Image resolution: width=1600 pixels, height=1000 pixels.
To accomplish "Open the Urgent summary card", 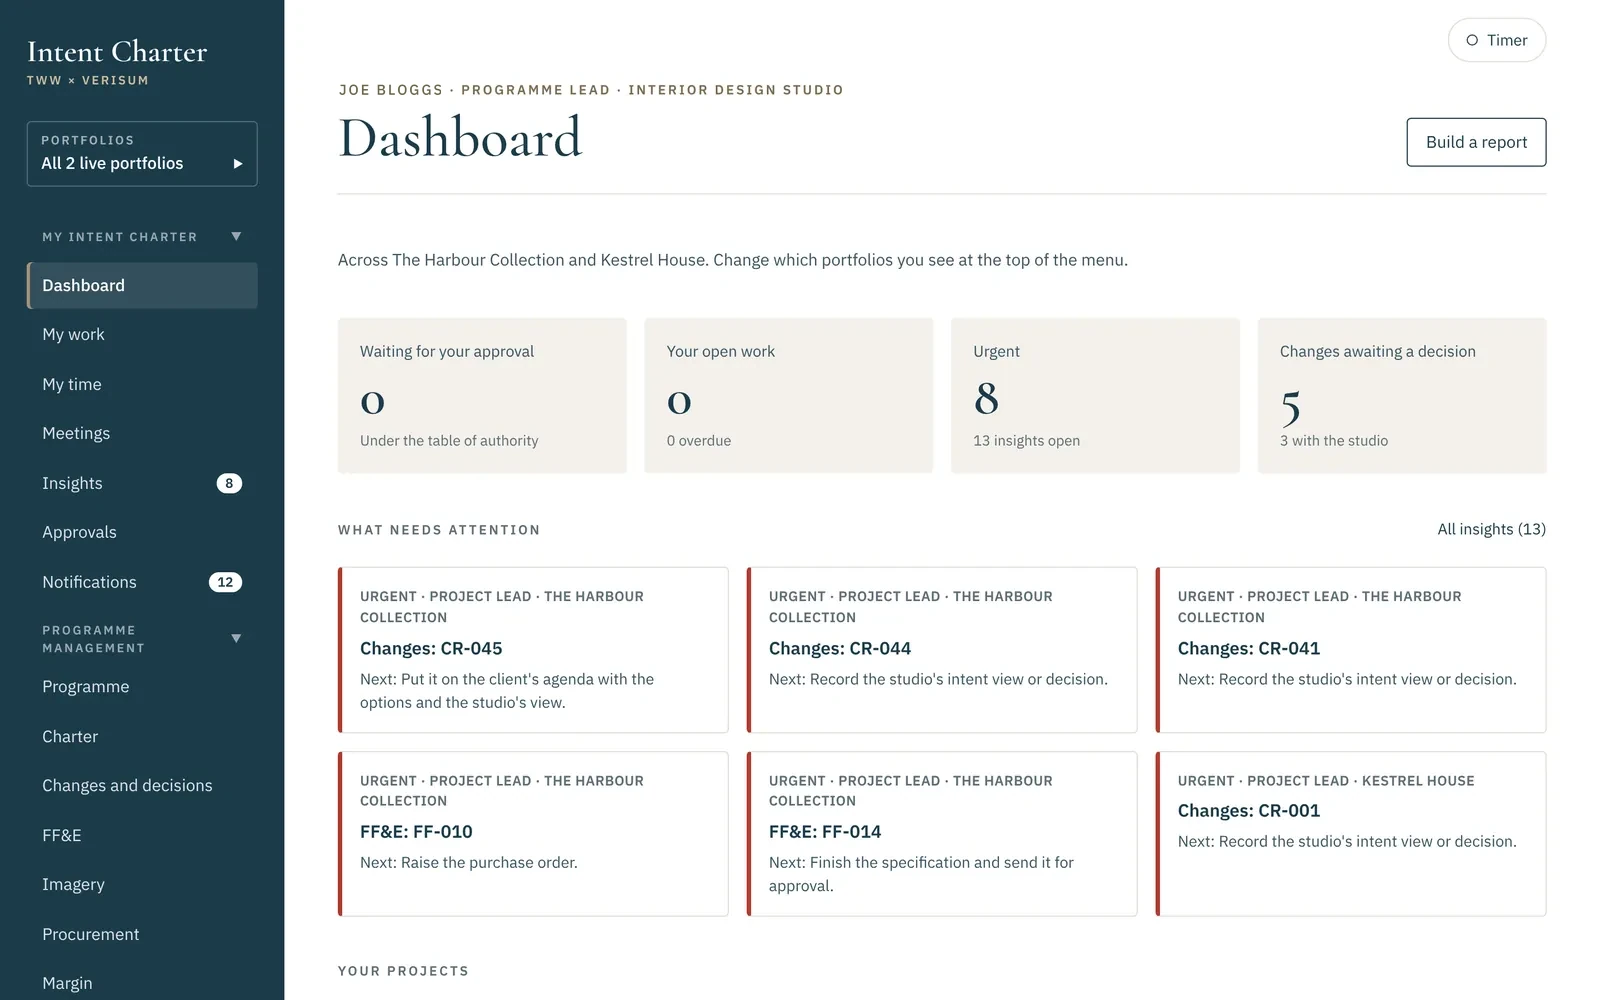I will click(x=1095, y=395).
